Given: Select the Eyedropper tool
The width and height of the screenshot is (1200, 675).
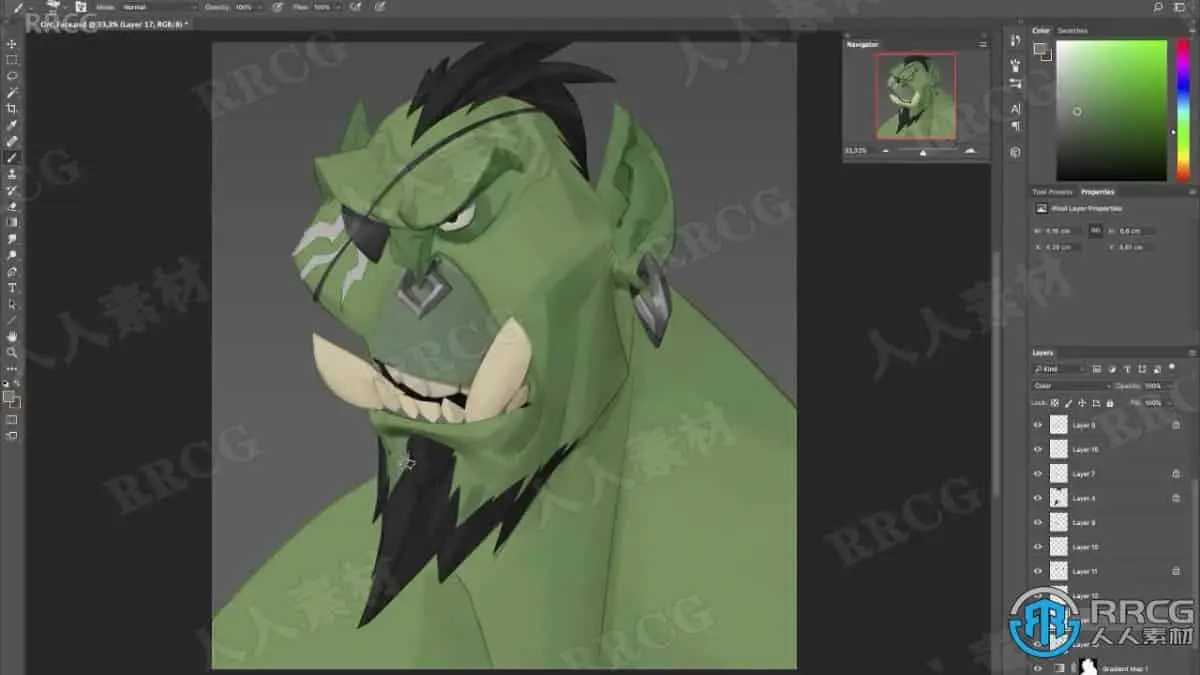Looking at the screenshot, I should pos(12,125).
